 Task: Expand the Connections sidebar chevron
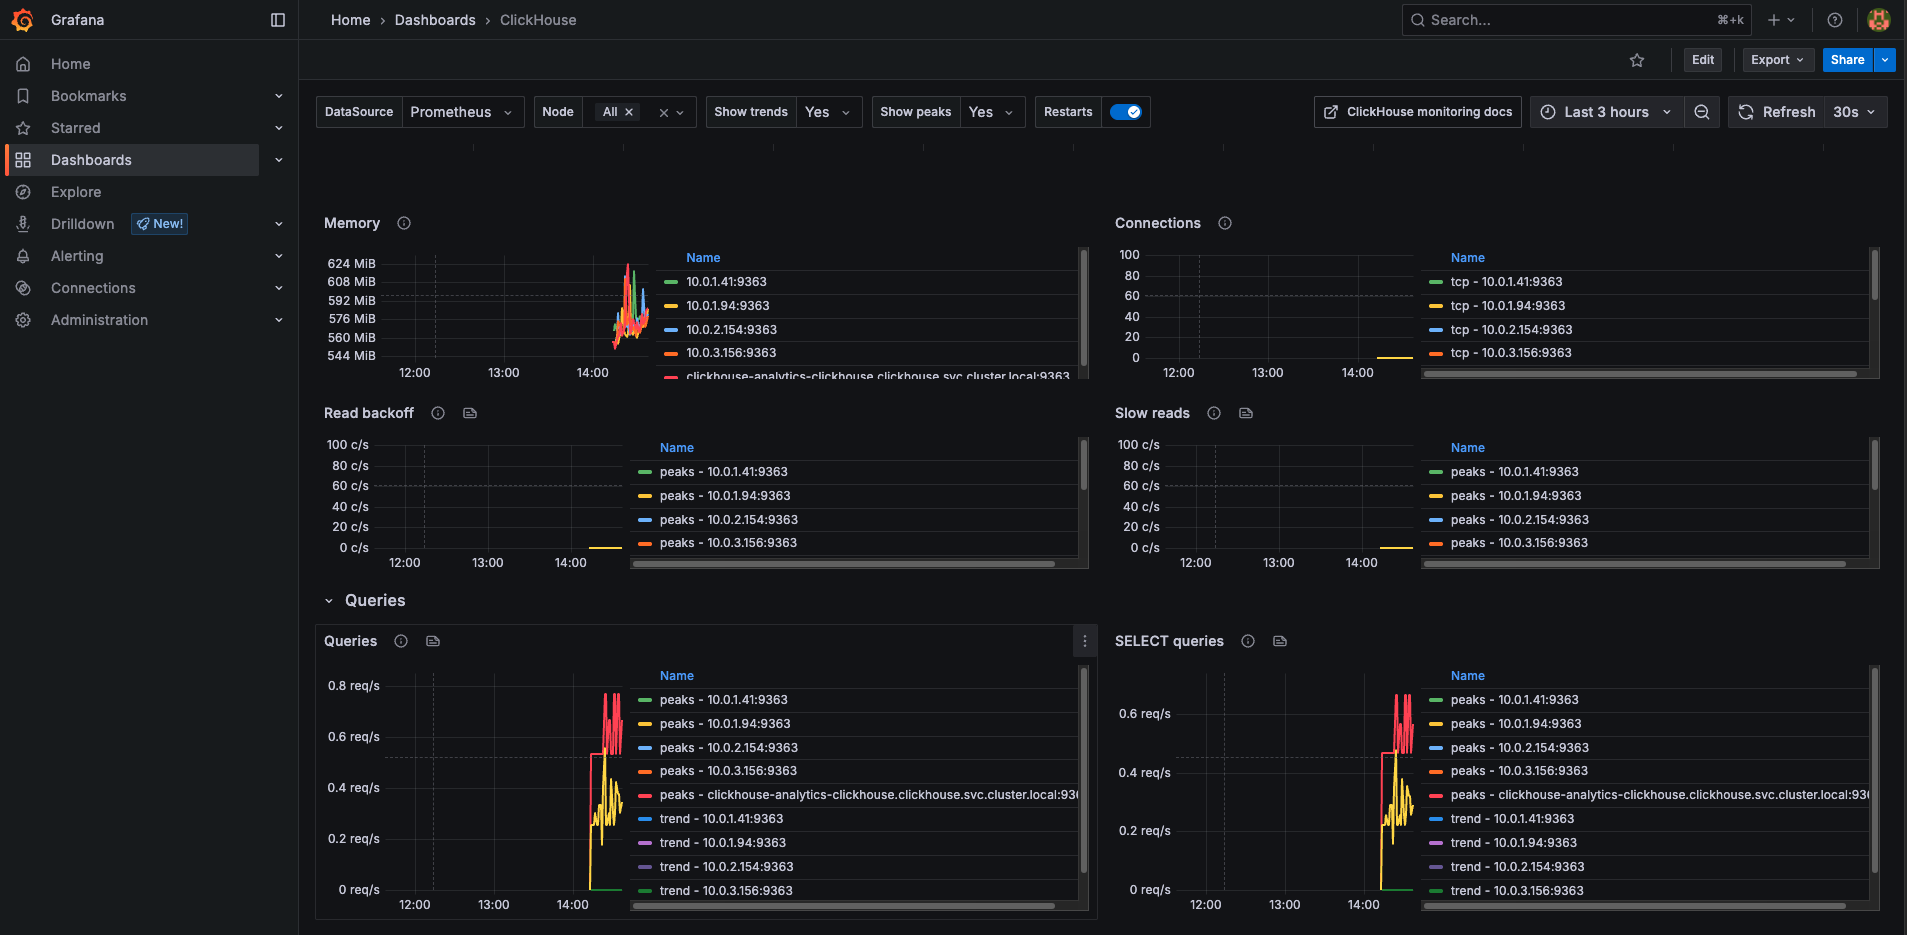click(x=279, y=288)
